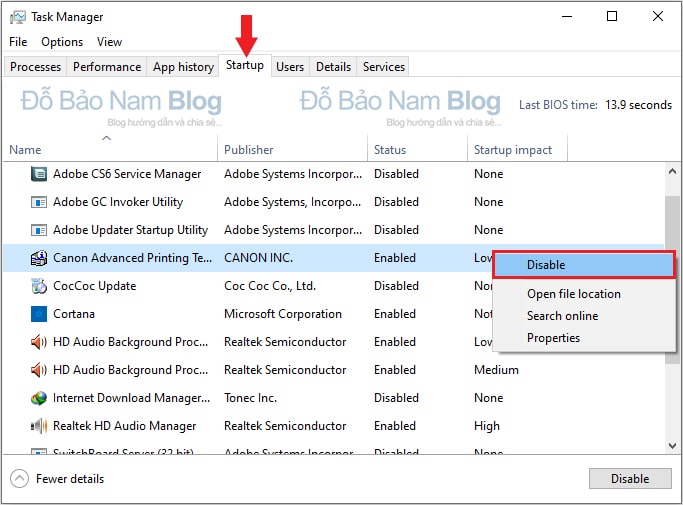
Task: Click the Adobe GC Invoker Utility icon
Action: pos(39,202)
